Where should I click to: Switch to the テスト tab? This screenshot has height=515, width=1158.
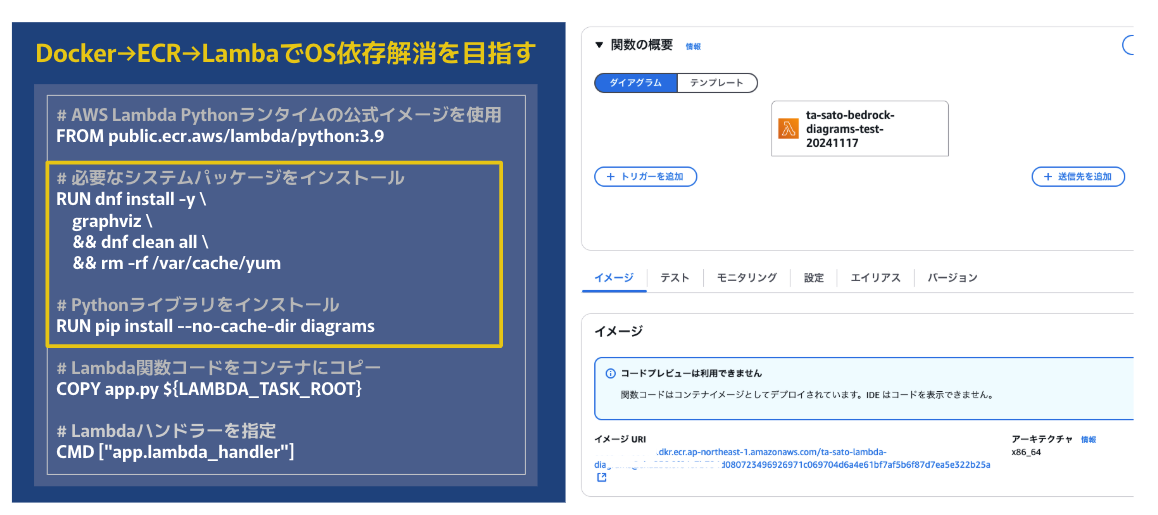point(675,278)
